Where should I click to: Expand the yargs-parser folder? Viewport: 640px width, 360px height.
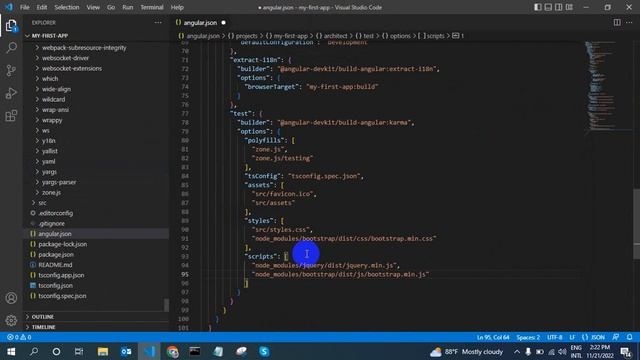tap(59, 182)
